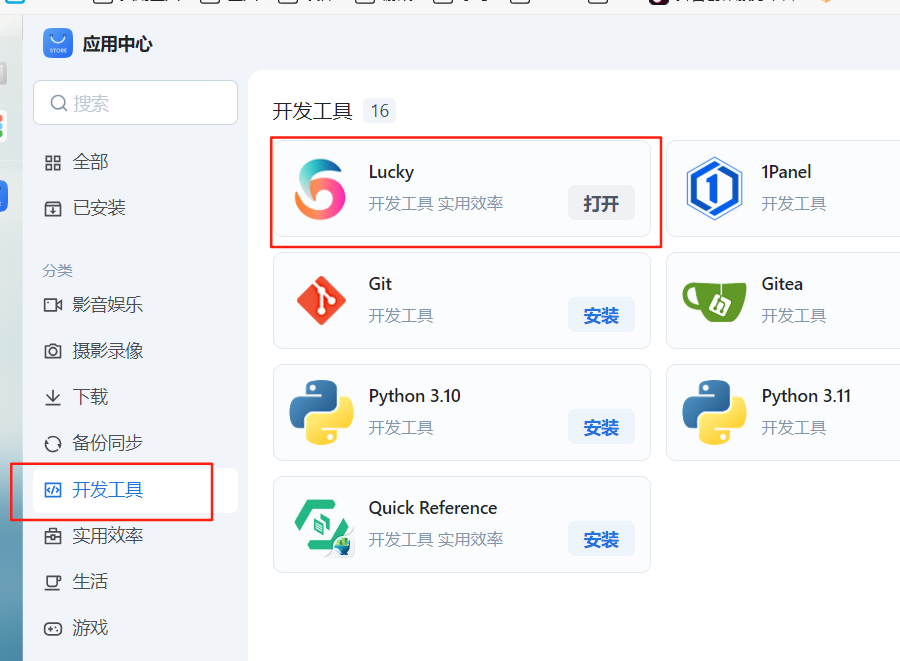Click the Git logo icon
Viewport: 900px width, 661px height.
(x=320, y=300)
